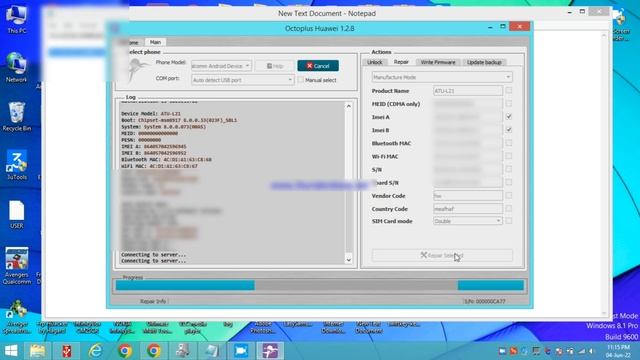The image size is (640, 360).
Task: Click the 'IMEI A' line in log
Action: coord(153,147)
